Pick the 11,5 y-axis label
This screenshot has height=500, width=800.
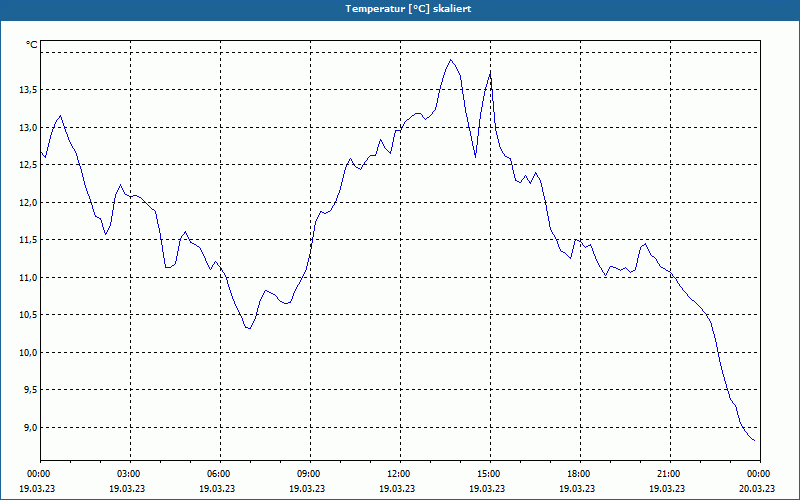pos(29,240)
